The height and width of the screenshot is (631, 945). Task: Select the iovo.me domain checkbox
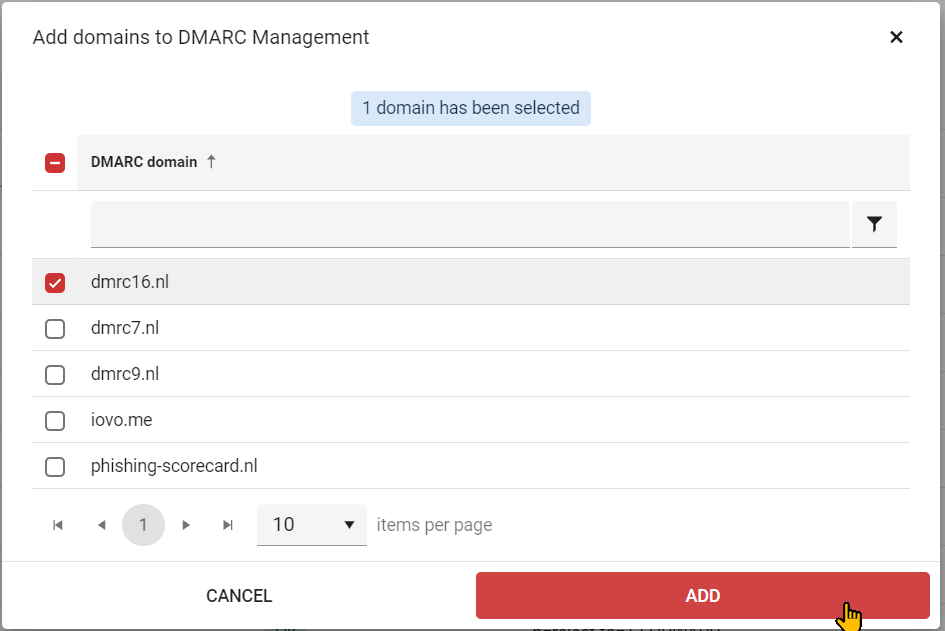[x=55, y=421]
